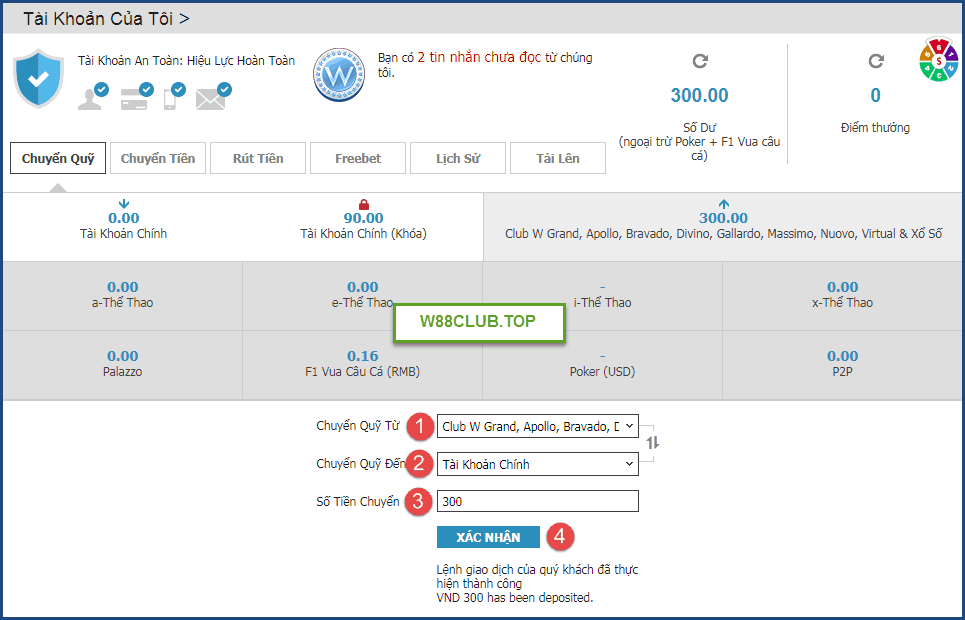This screenshot has width=965, height=620.
Task: Expand the Chuyển Quỹ Đến dropdown
Action: [538, 464]
